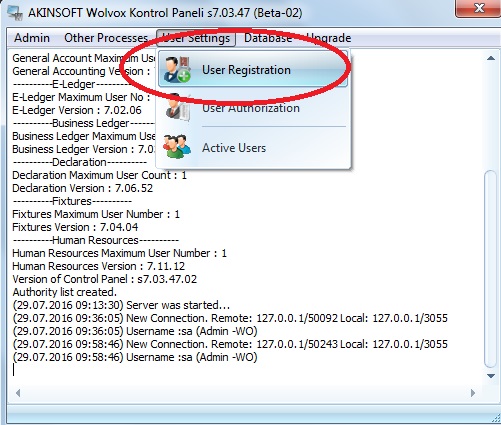The height and width of the screenshot is (425, 501).
Task: Click the User Registration icon with green plus
Action: 177,70
